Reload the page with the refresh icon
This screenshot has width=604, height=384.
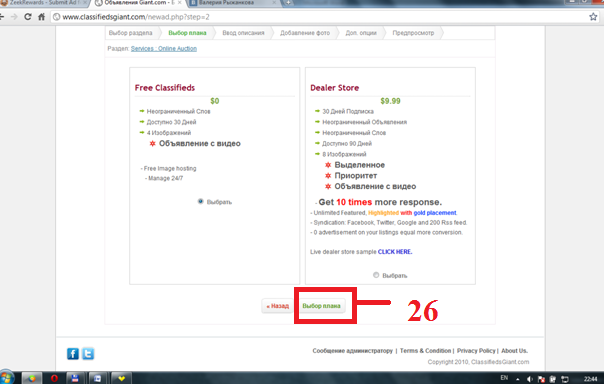click(x=28, y=17)
